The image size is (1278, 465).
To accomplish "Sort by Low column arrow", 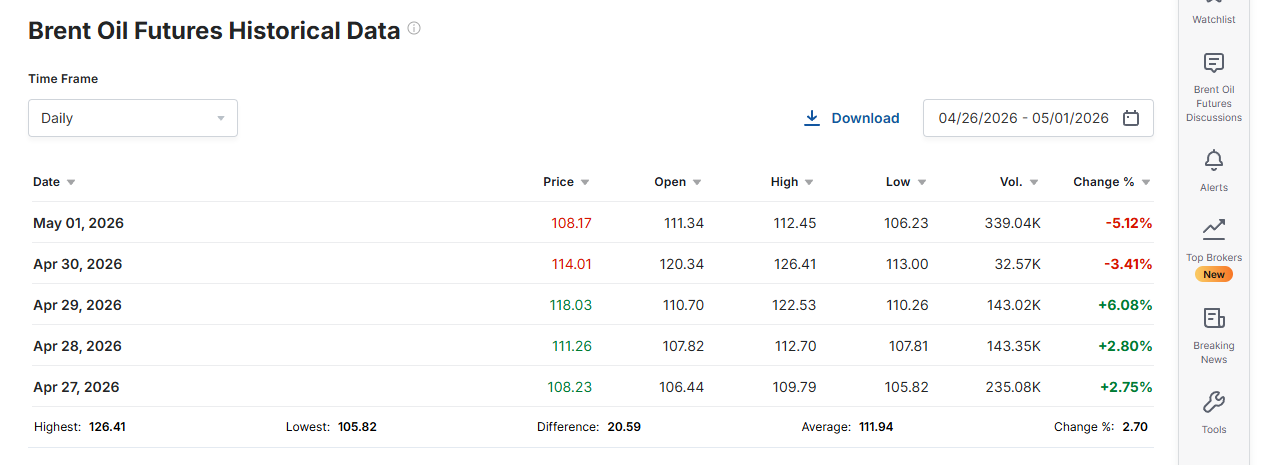I will click(x=922, y=182).
